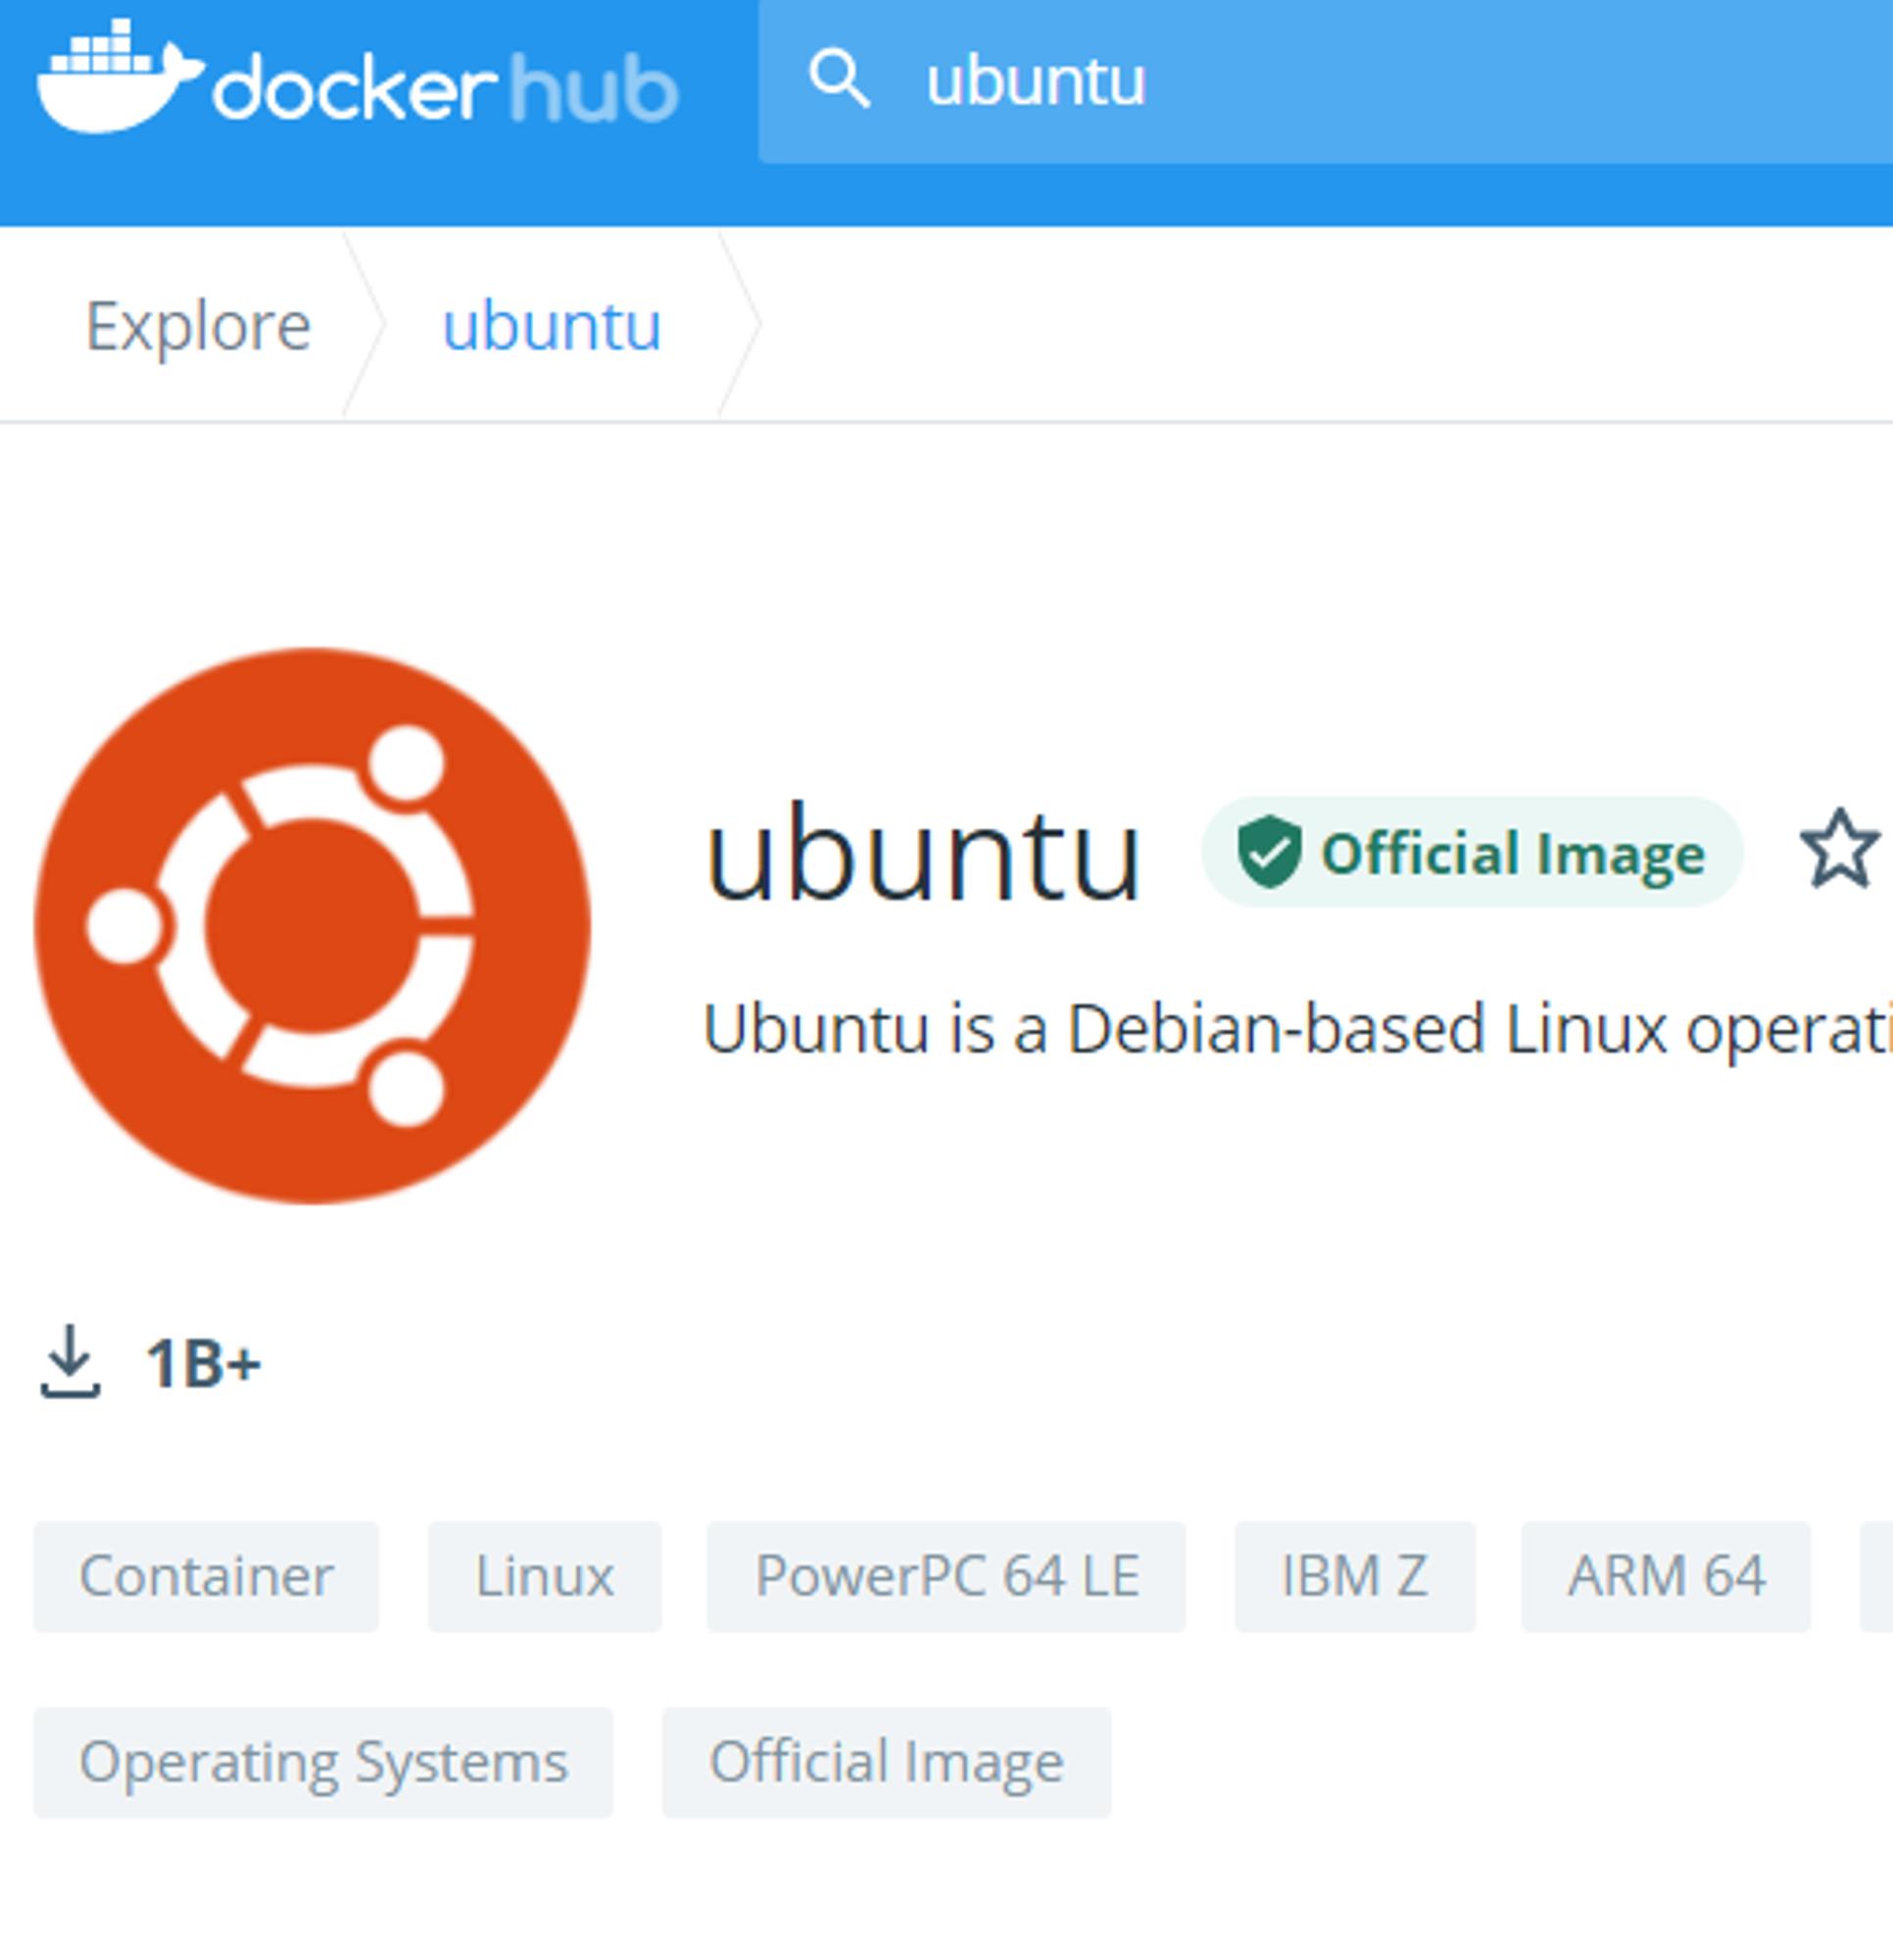Star the ubuntu repository
Viewport: 1893px width, 1960px height.
pyautogui.click(x=1839, y=851)
